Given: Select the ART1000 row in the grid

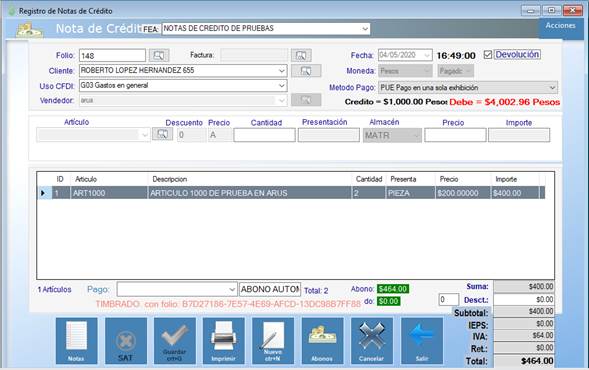Looking at the screenshot, I should 291,193.
